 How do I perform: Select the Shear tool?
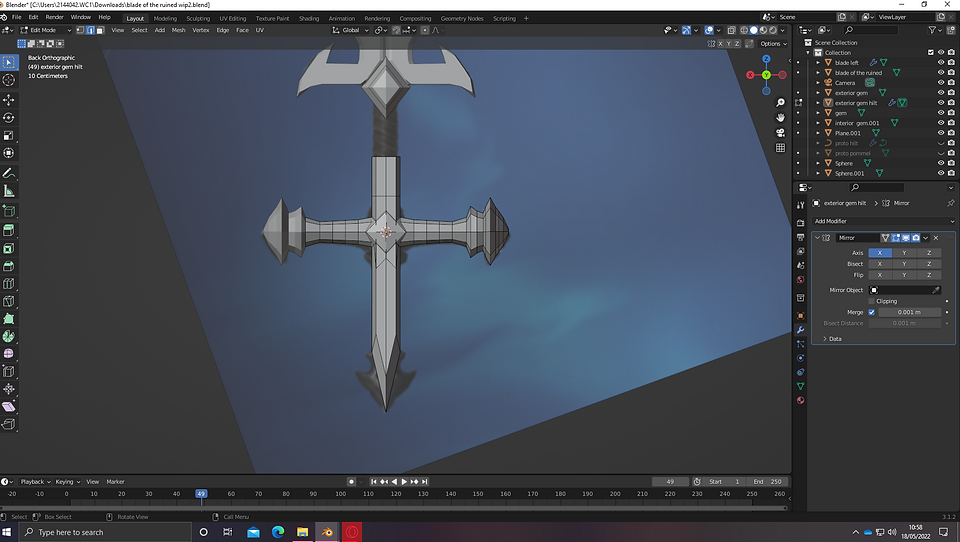coord(9,407)
